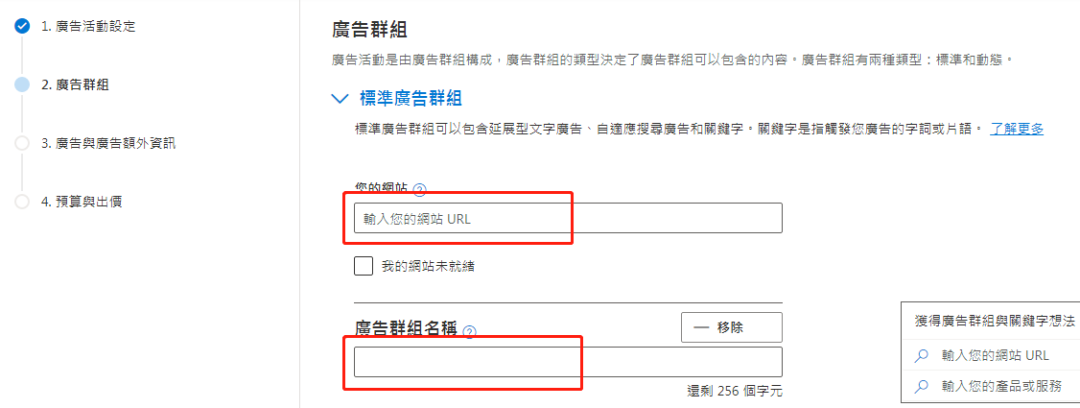Click help question mark beside 廣告群組名稱
The width and height of the screenshot is (1080, 408).
(x=470, y=333)
